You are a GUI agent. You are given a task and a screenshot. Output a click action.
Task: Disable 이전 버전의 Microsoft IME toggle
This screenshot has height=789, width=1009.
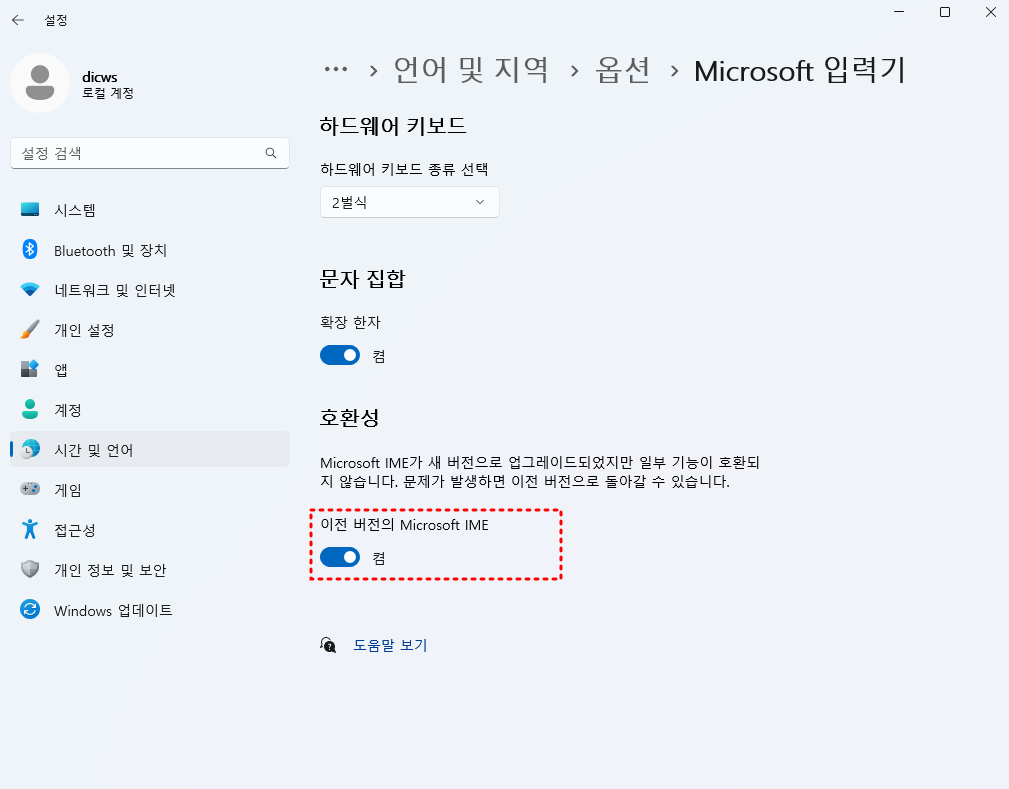340,557
